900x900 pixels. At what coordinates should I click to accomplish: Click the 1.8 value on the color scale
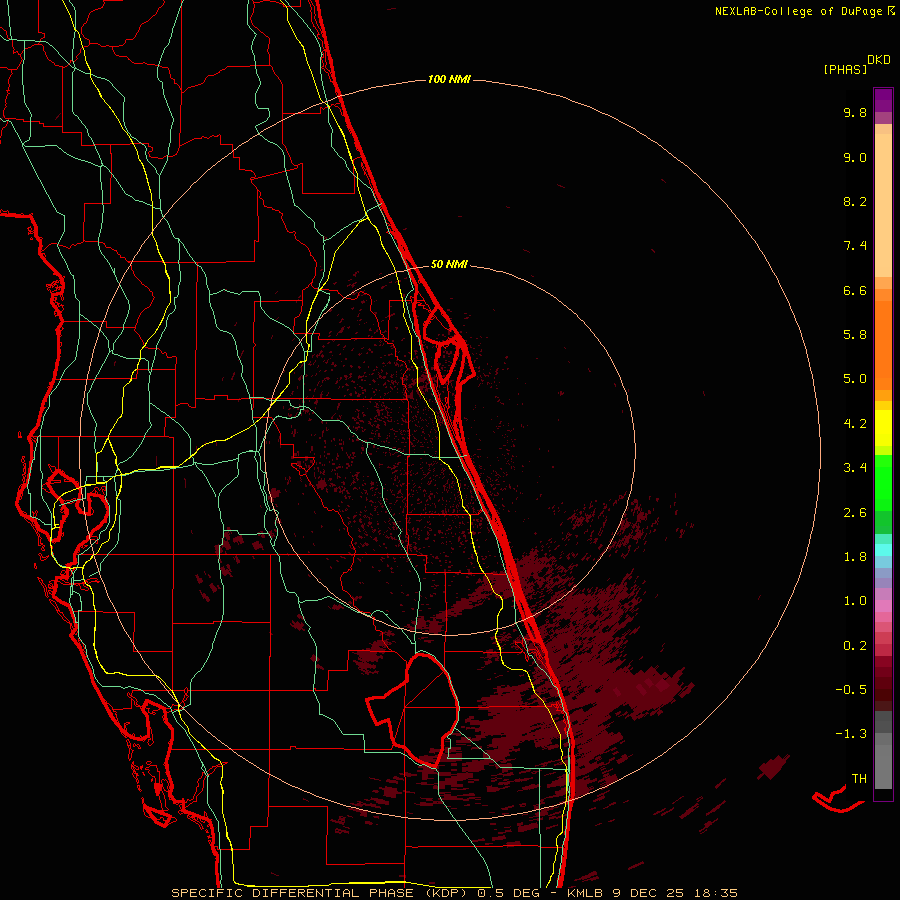point(855,557)
